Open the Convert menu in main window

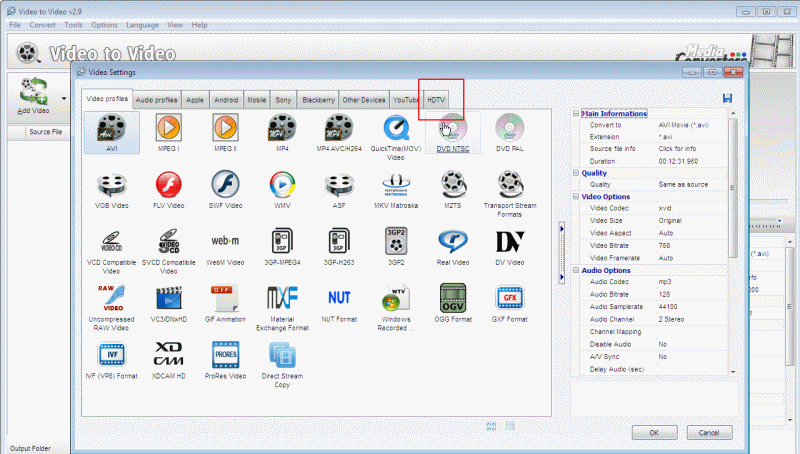(42, 25)
